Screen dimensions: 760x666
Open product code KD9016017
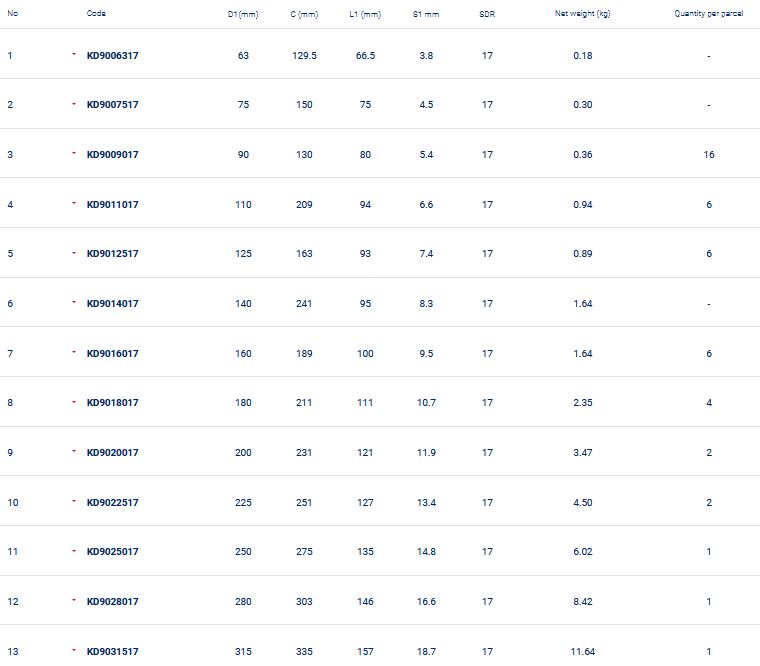tap(112, 354)
